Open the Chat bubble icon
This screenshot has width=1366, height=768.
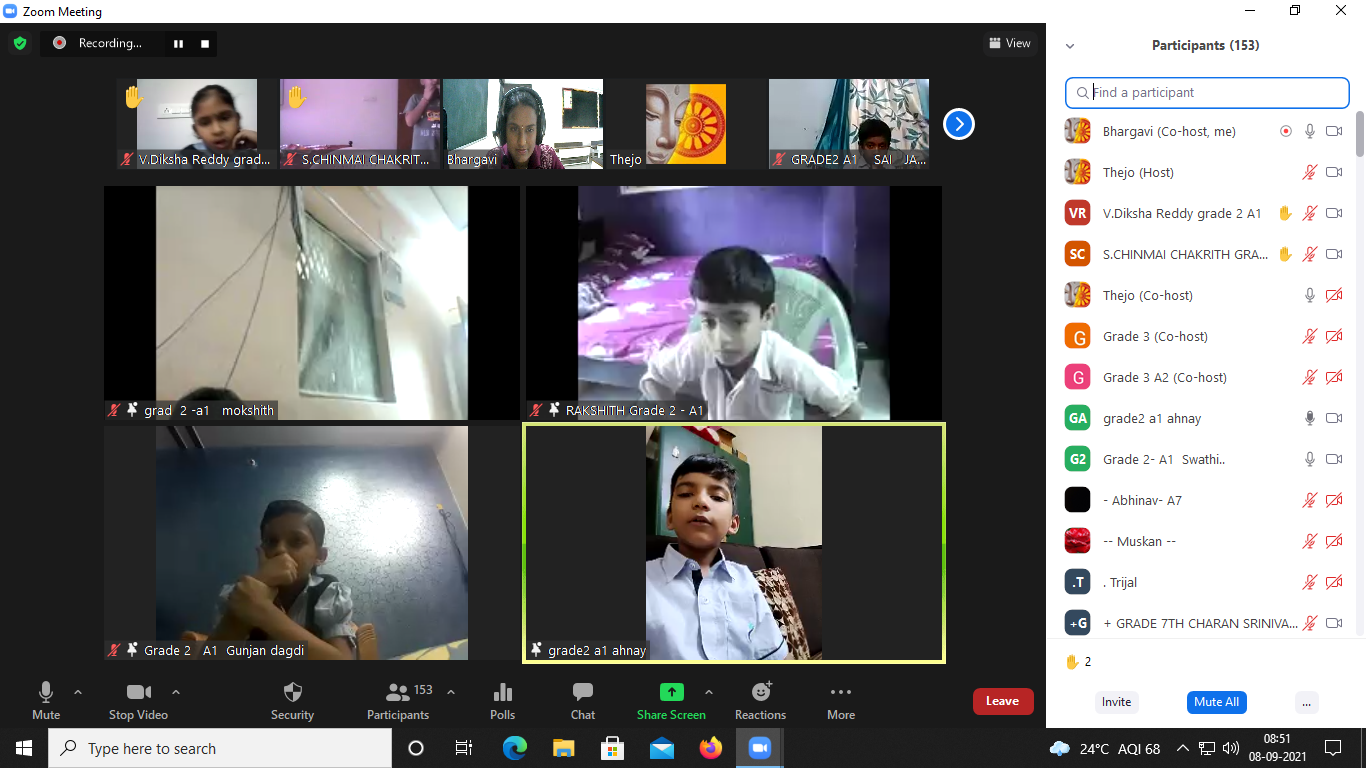click(583, 692)
